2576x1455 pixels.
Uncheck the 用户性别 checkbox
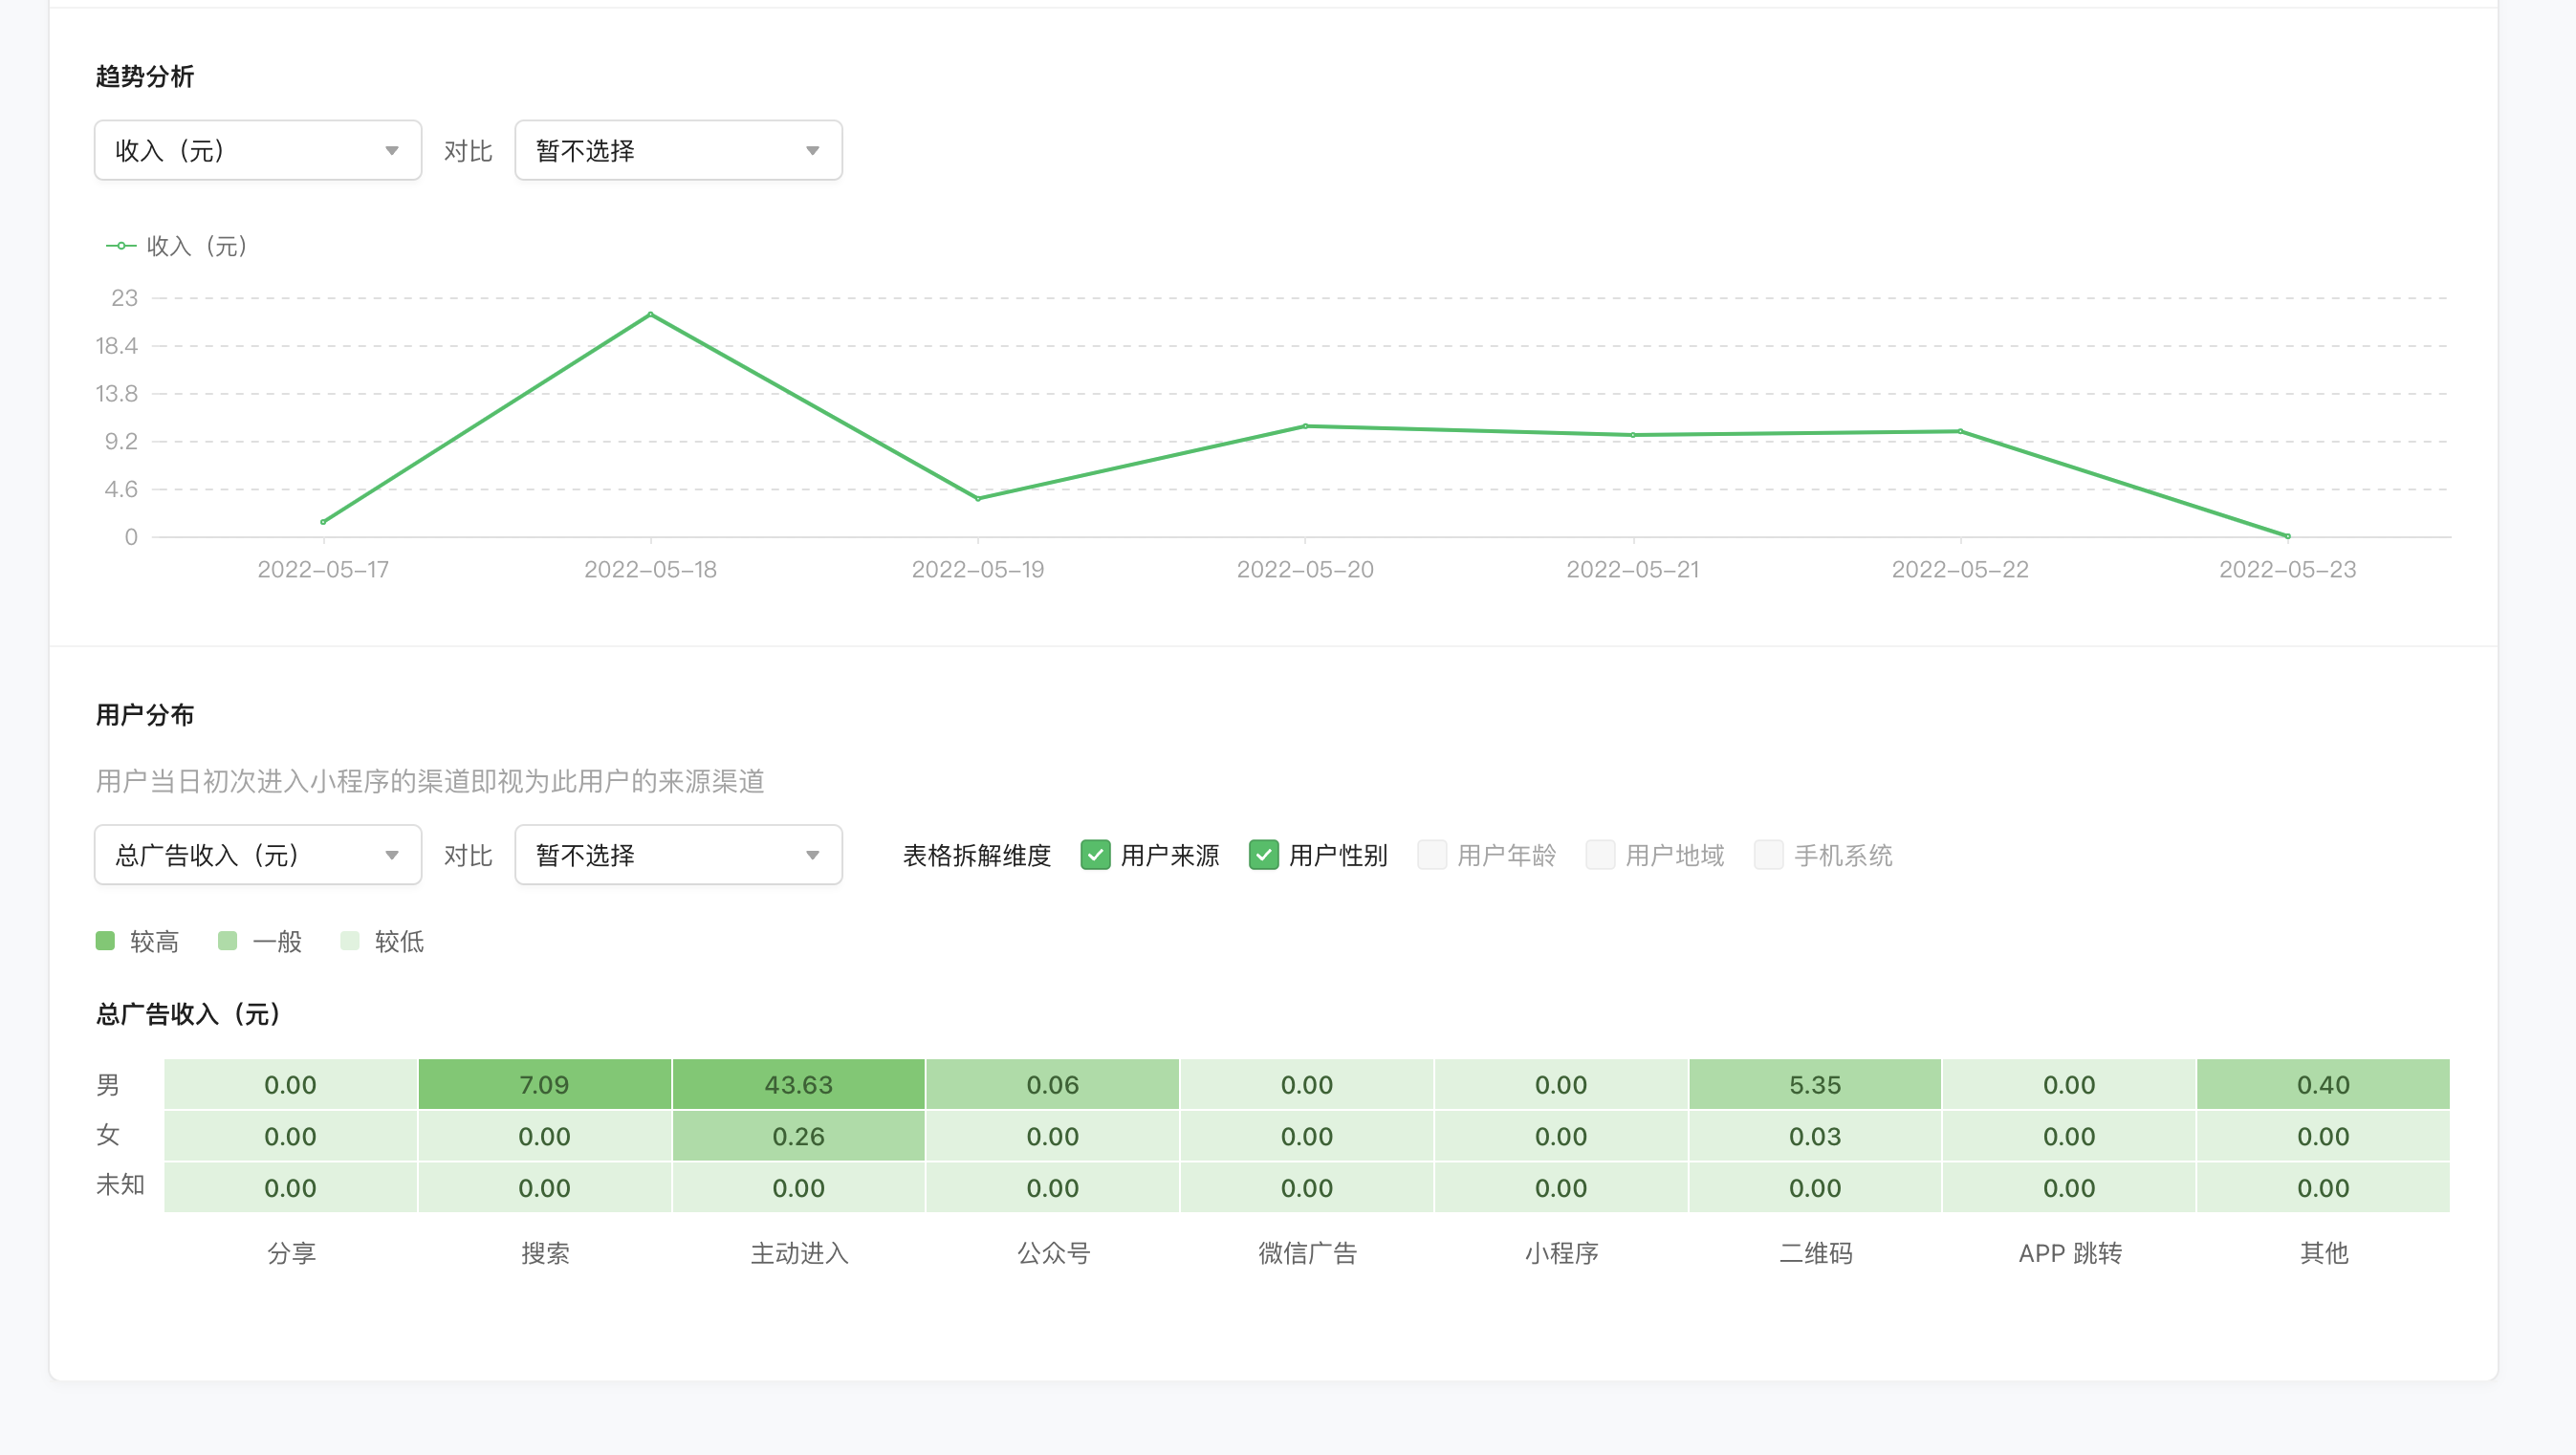[1263, 855]
